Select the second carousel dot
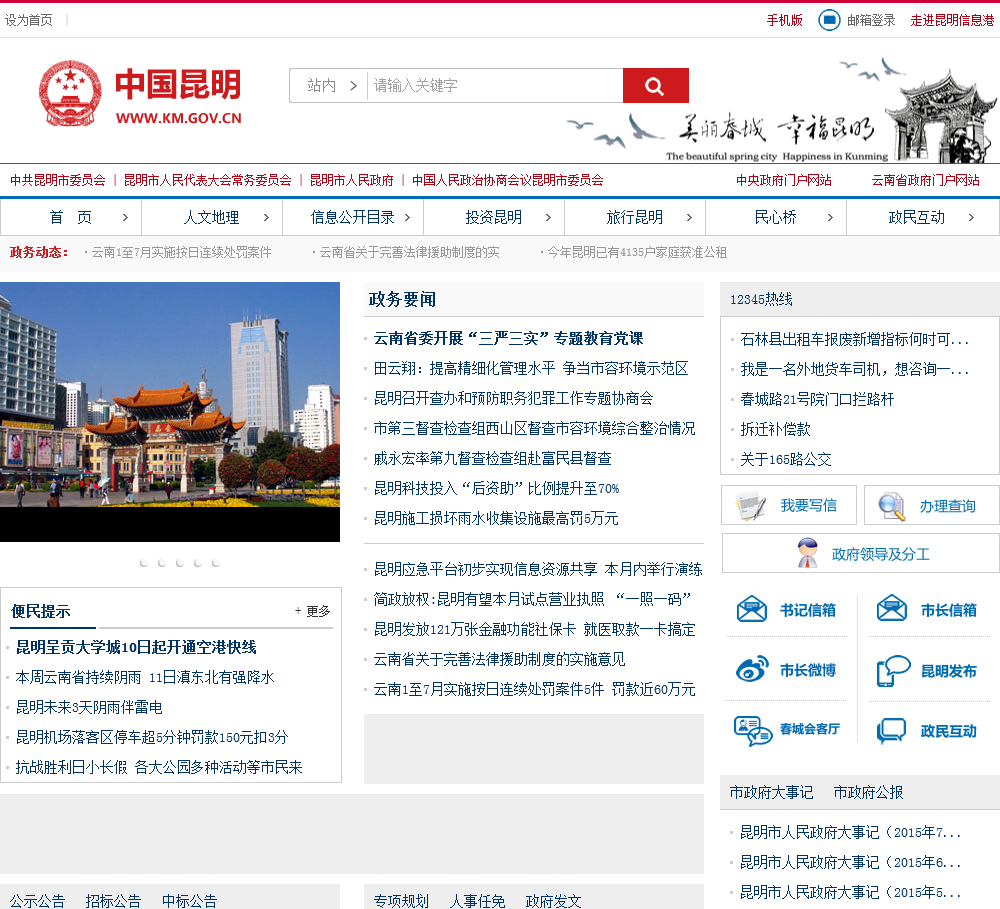Viewport: 1000px width, 909px height. click(162, 563)
